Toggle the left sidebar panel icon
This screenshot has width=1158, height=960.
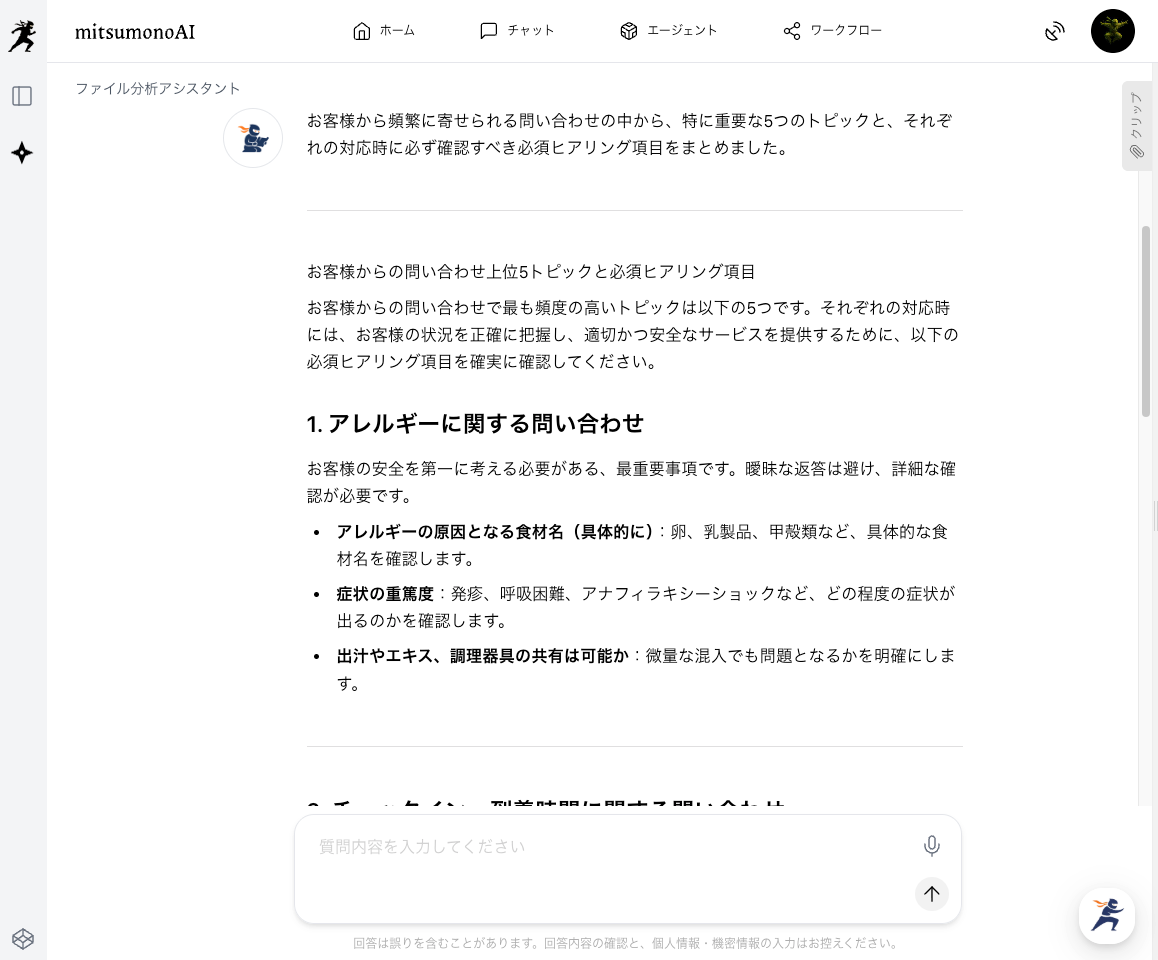(x=22, y=96)
